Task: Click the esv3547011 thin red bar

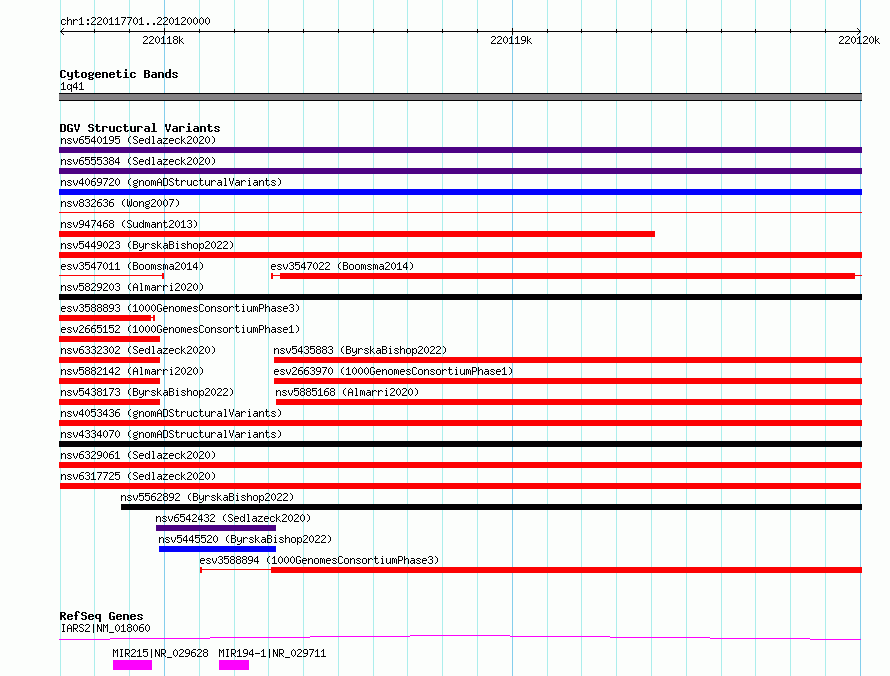Action: tap(112, 276)
